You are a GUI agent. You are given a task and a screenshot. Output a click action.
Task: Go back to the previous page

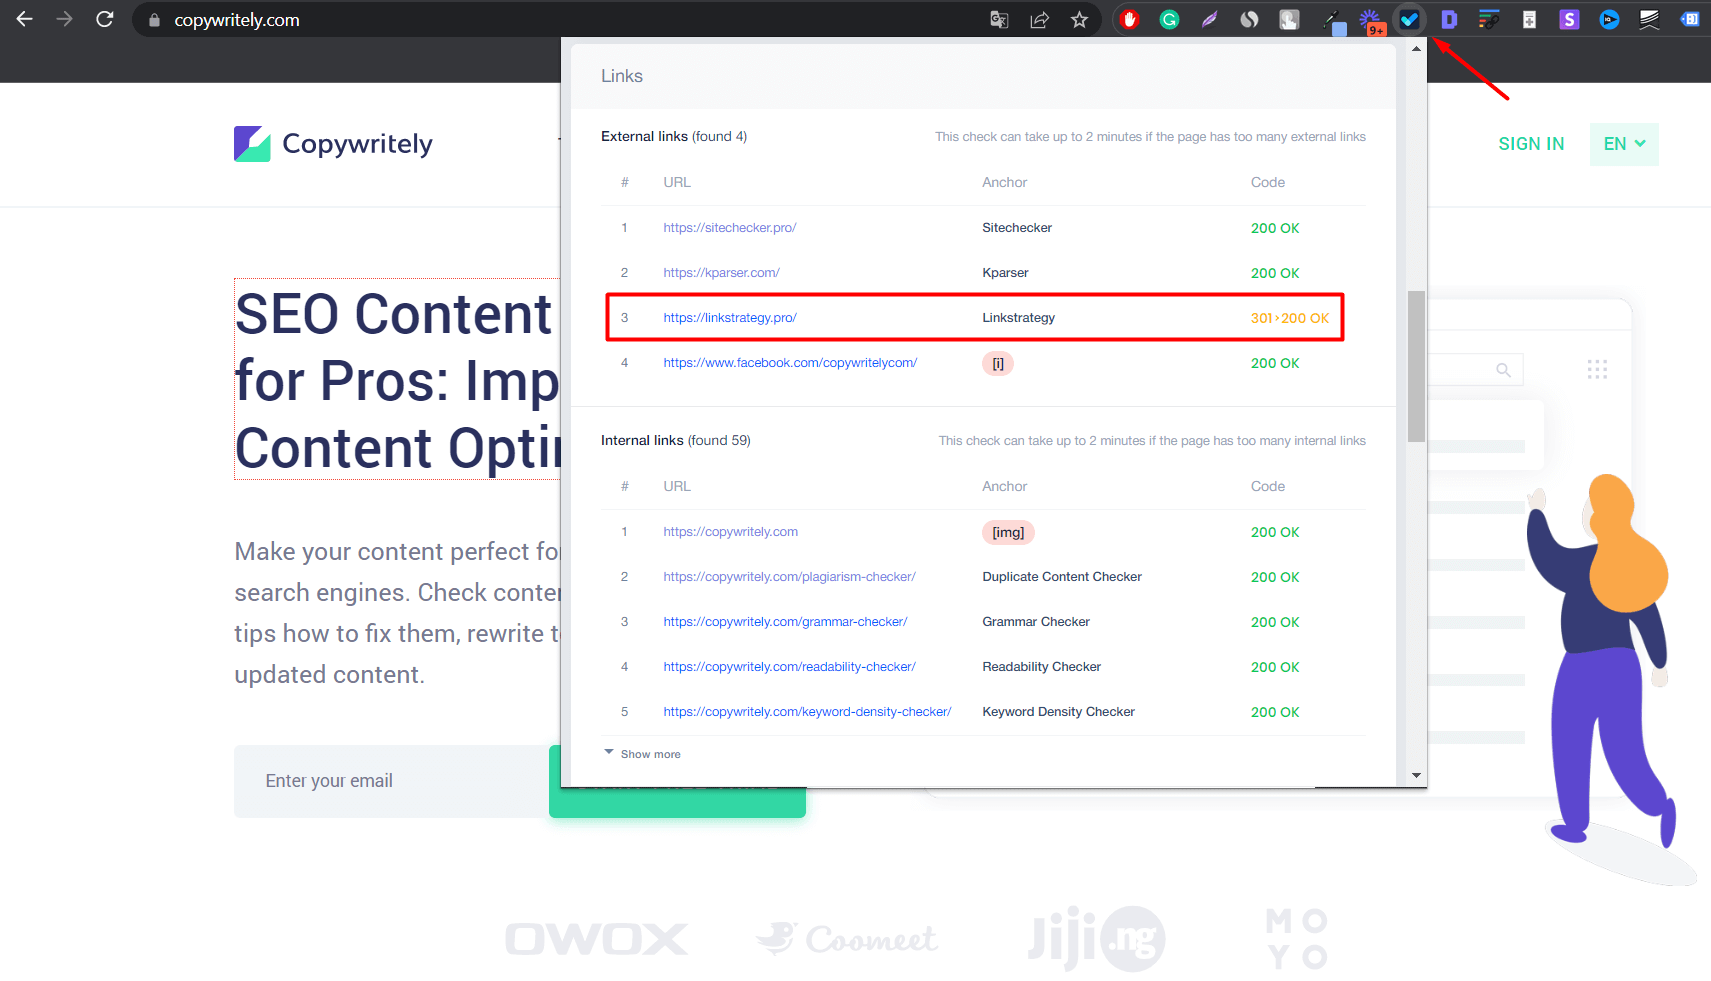25,19
